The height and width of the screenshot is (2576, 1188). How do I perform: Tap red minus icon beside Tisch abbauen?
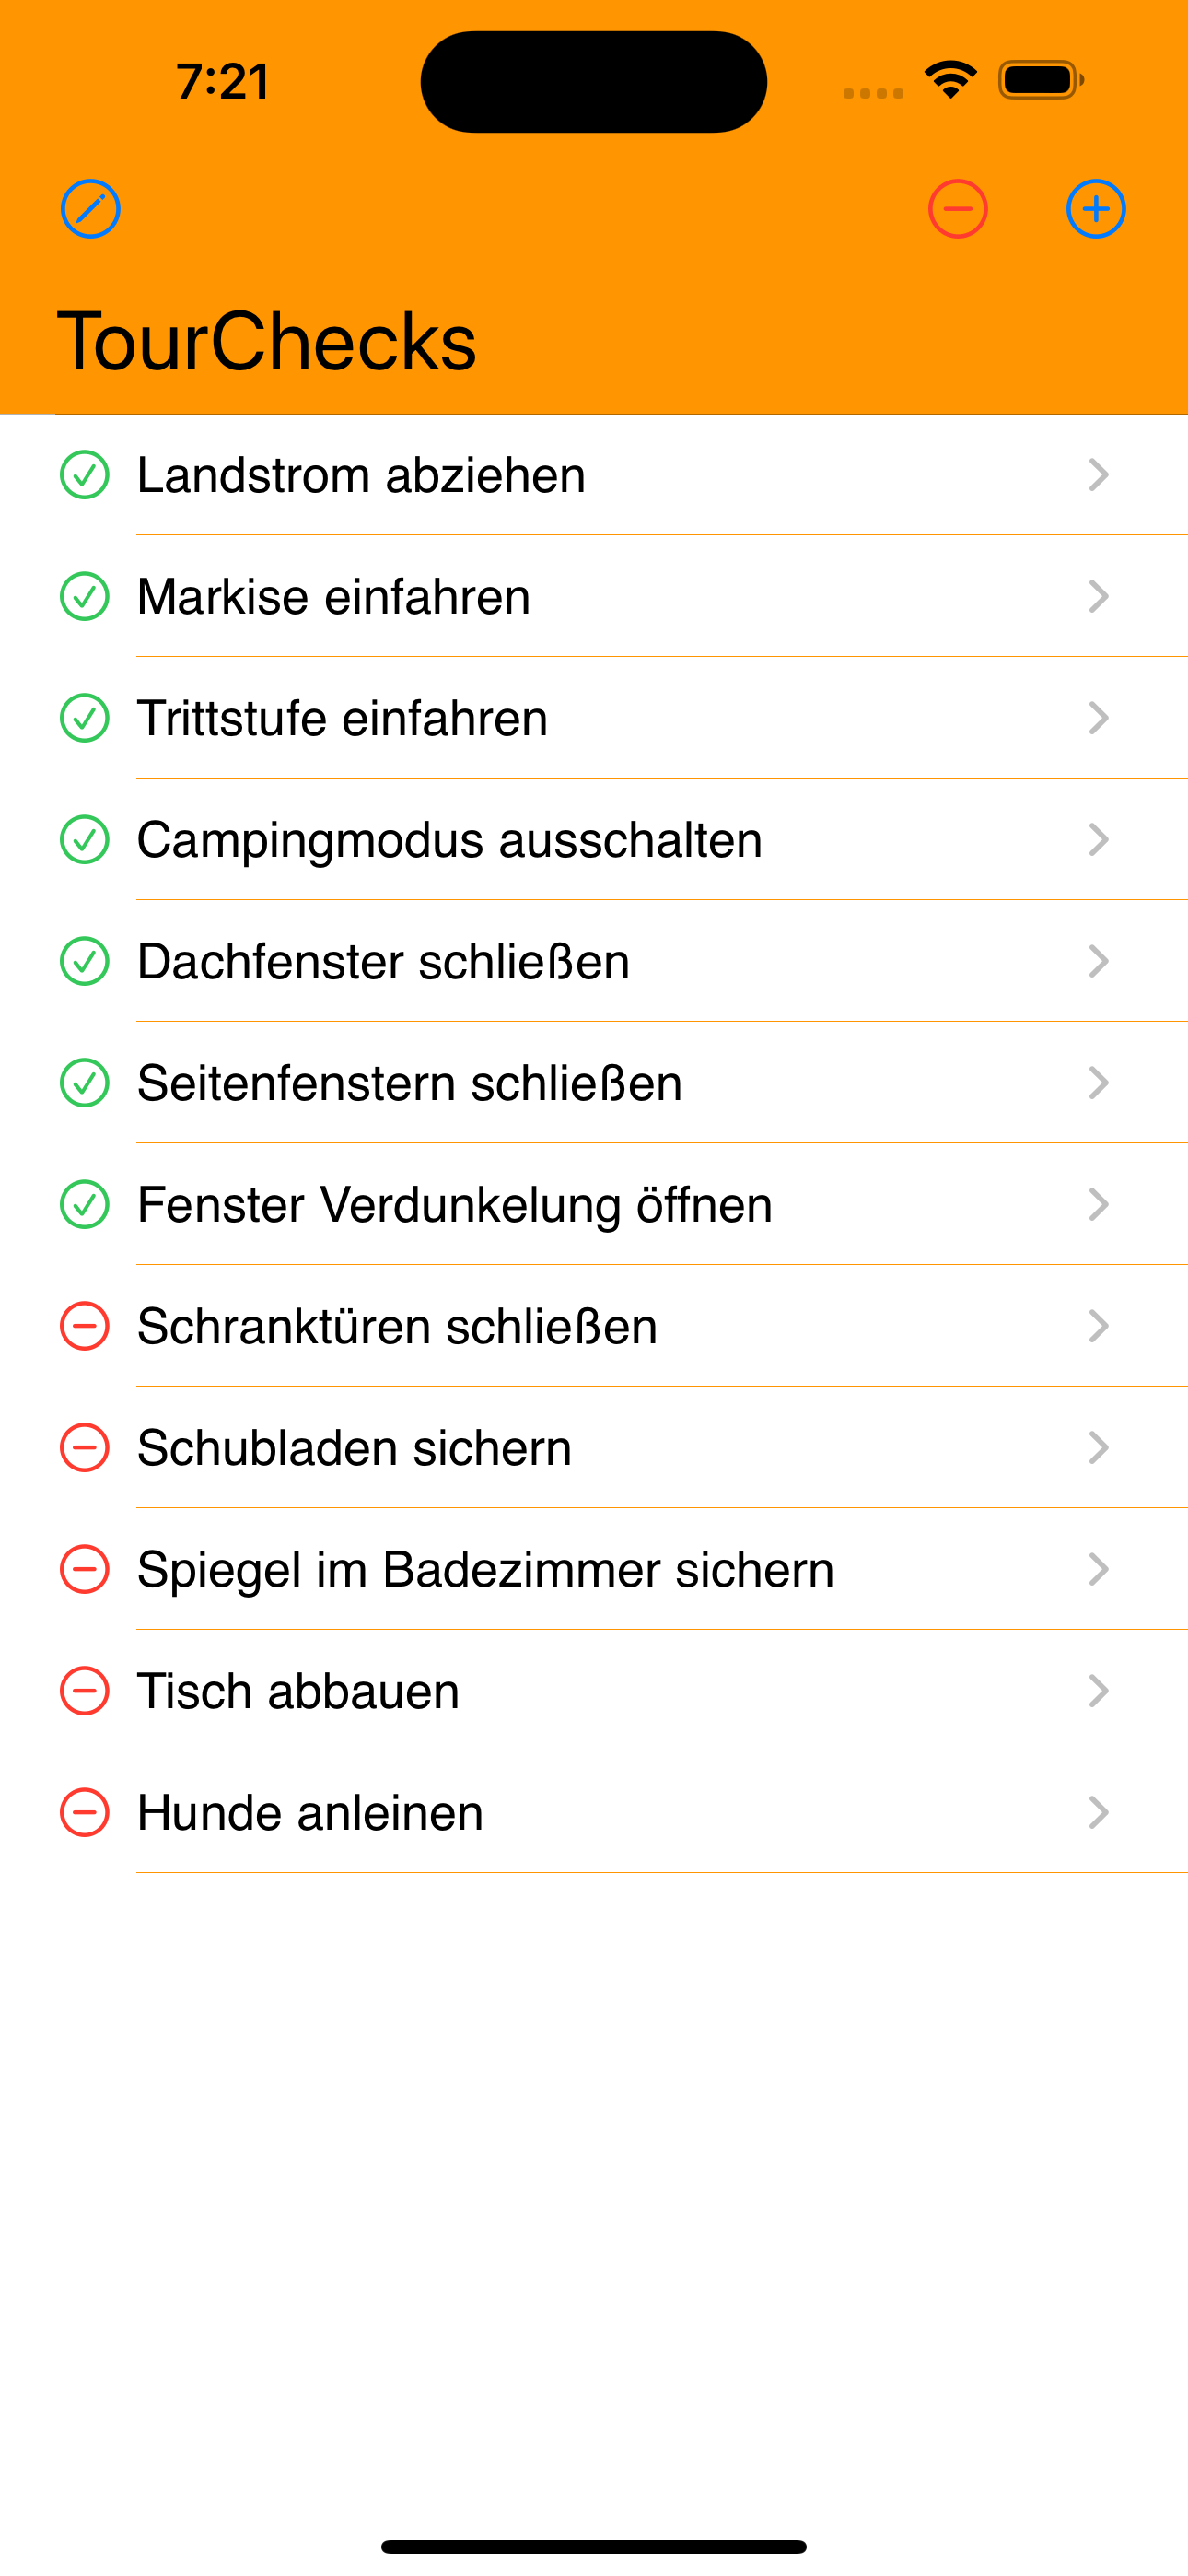[x=85, y=1691]
